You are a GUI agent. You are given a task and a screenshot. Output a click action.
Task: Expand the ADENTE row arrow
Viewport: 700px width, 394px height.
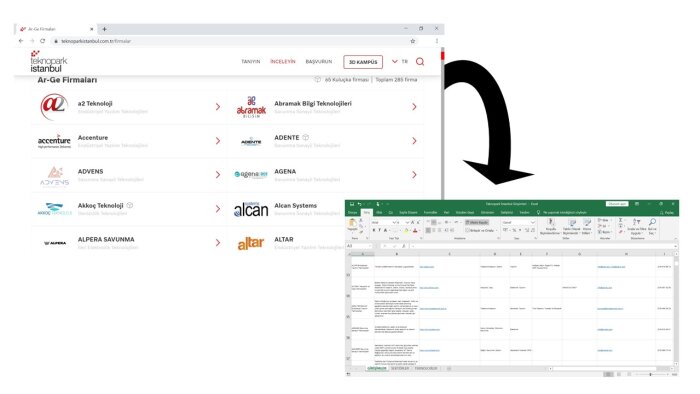[x=414, y=141]
